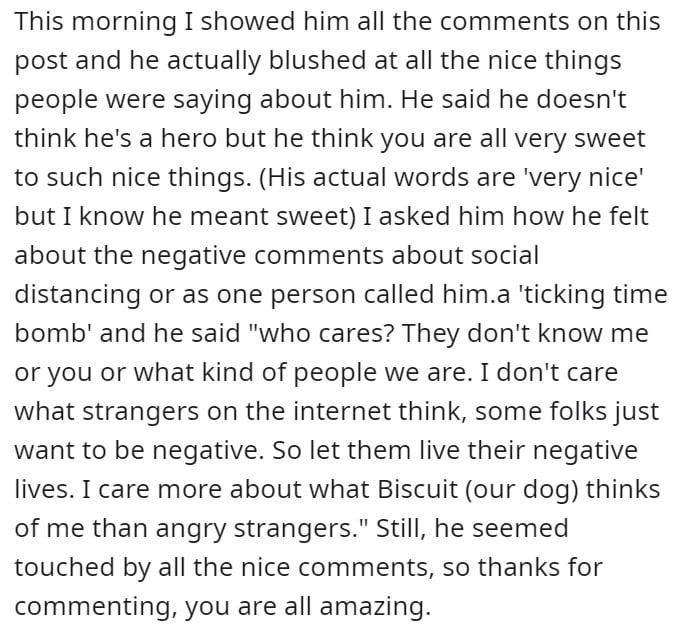Click the word 'distancing' at the line start
The width and height of the screenshot is (687, 638).
coord(78,294)
